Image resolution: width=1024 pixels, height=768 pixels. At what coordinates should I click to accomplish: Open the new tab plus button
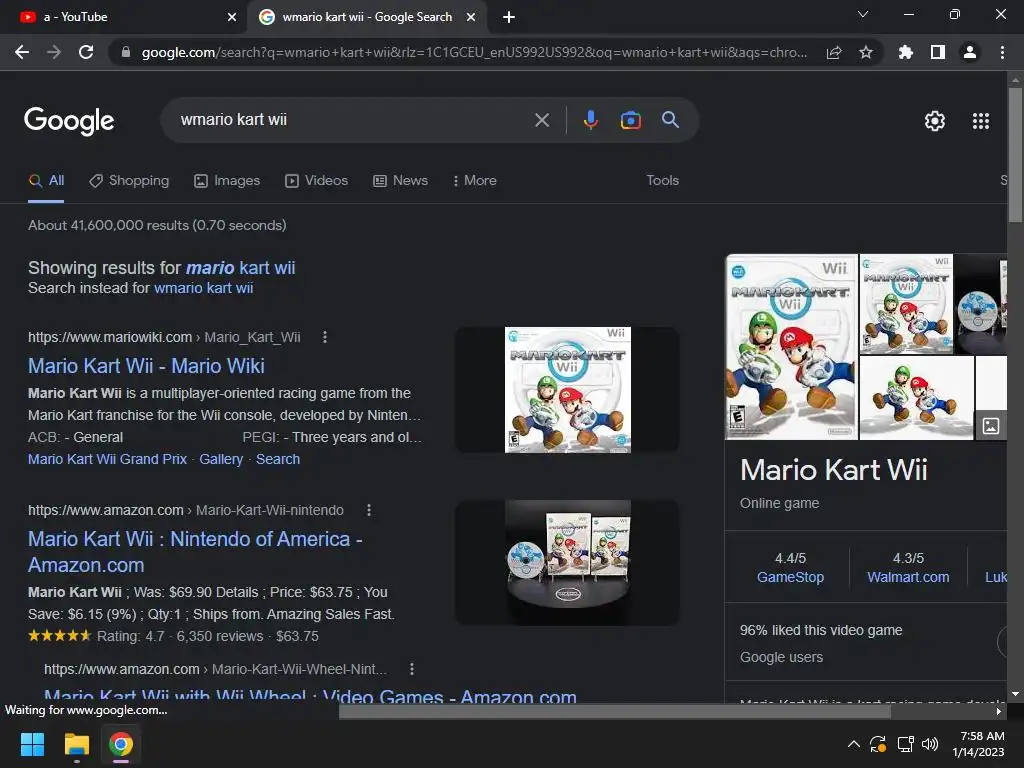[x=509, y=17]
